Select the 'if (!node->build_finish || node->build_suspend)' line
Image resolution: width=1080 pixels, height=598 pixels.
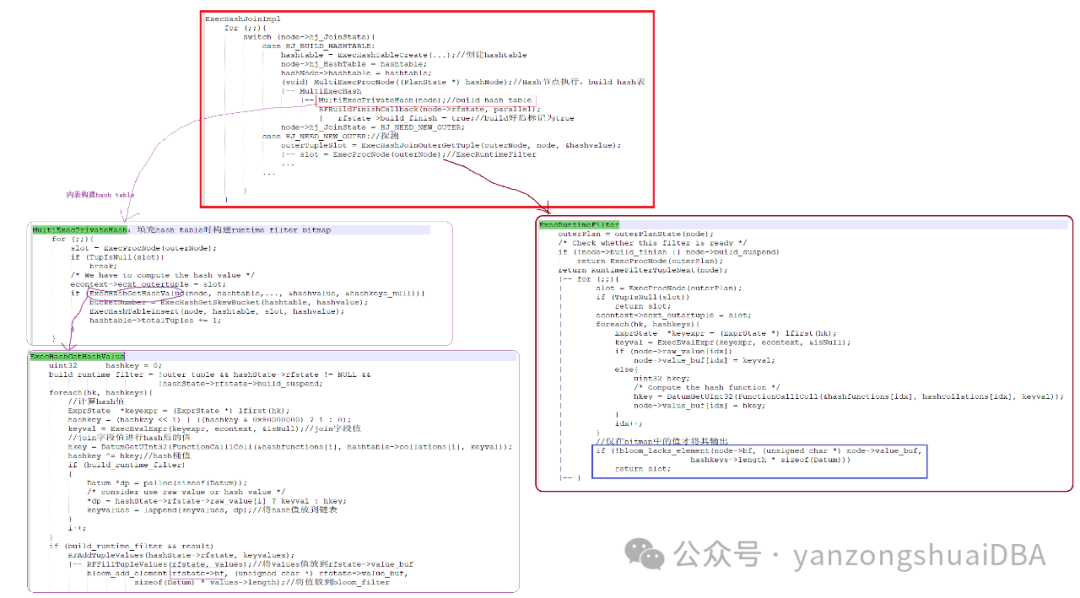click(669, 252)
